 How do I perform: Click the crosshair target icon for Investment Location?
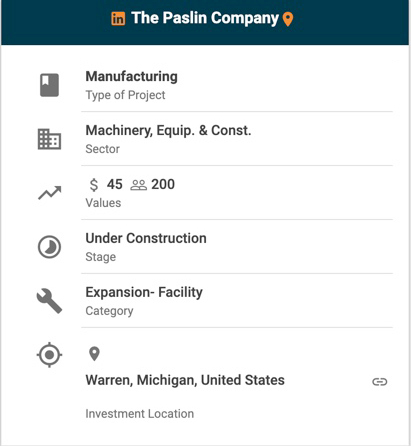49,355
